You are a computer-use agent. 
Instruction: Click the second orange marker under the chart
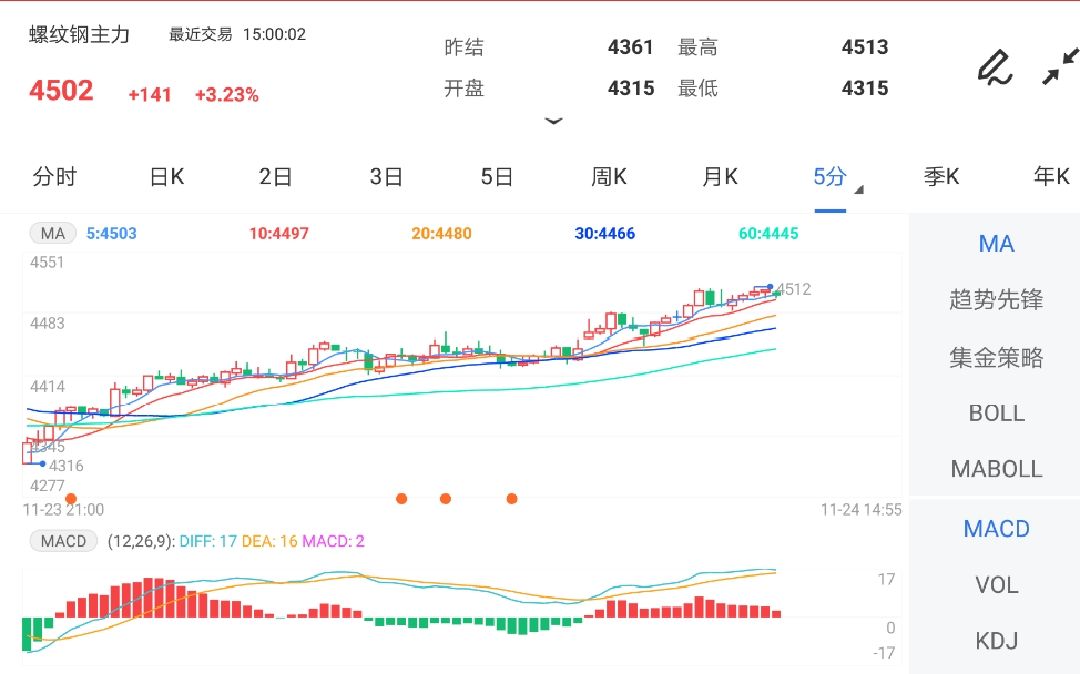[402, 498]
